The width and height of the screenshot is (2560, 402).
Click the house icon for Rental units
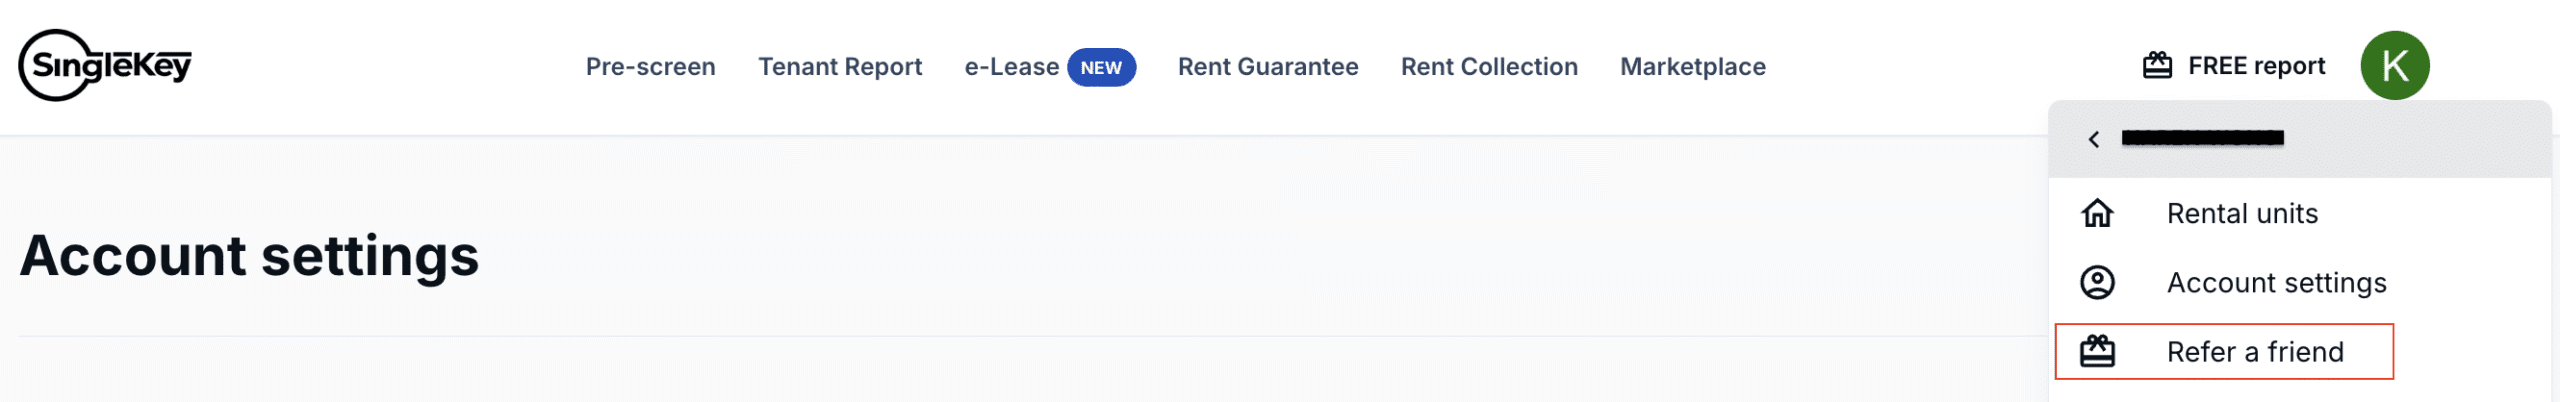[x=2097, y=213]
